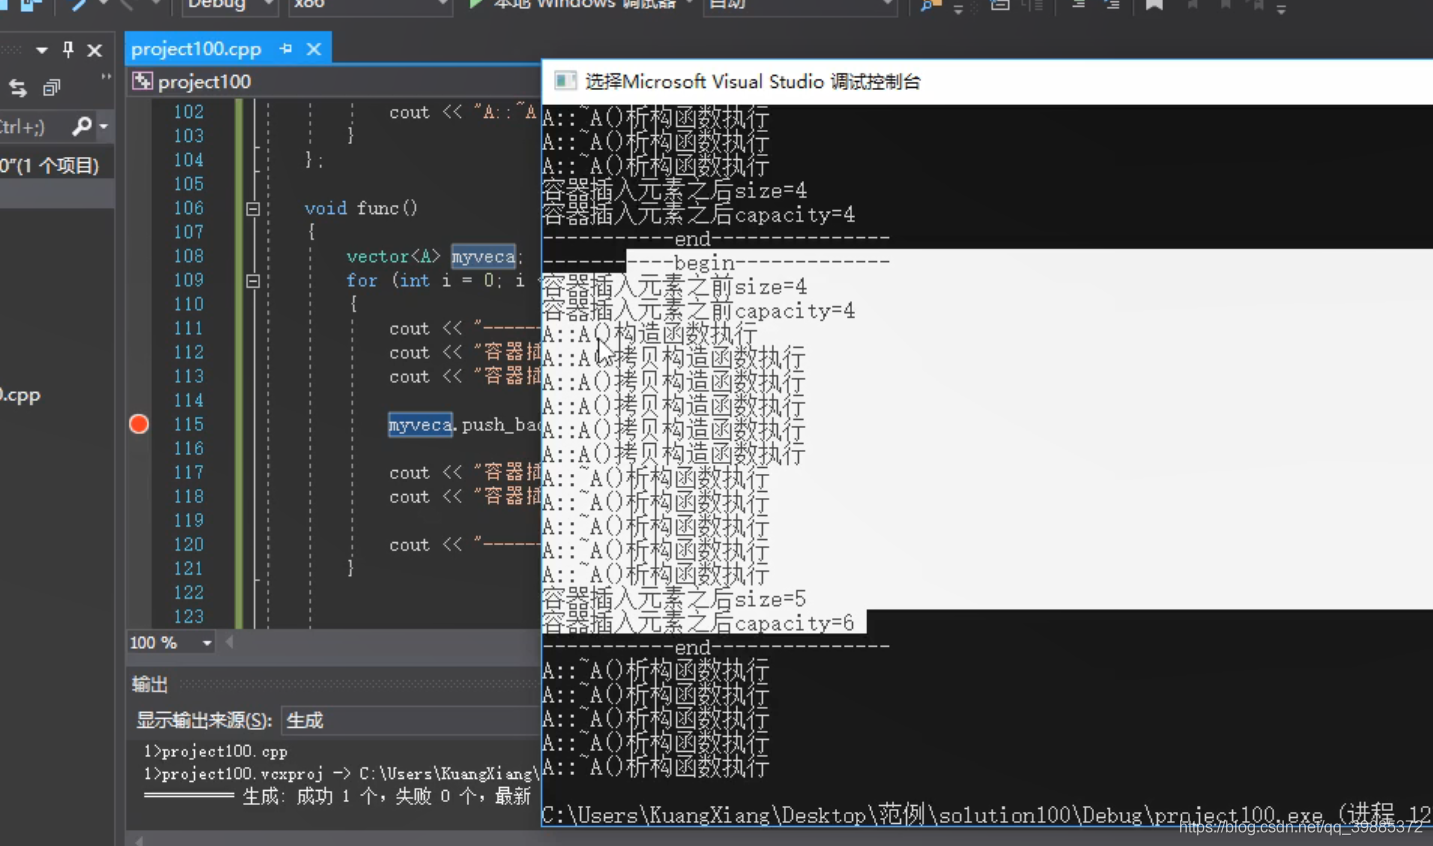The width and height of the screenshot is (1433, 846).
Task: Click the vector<A> type on line 108
Action: click(393, 257)
